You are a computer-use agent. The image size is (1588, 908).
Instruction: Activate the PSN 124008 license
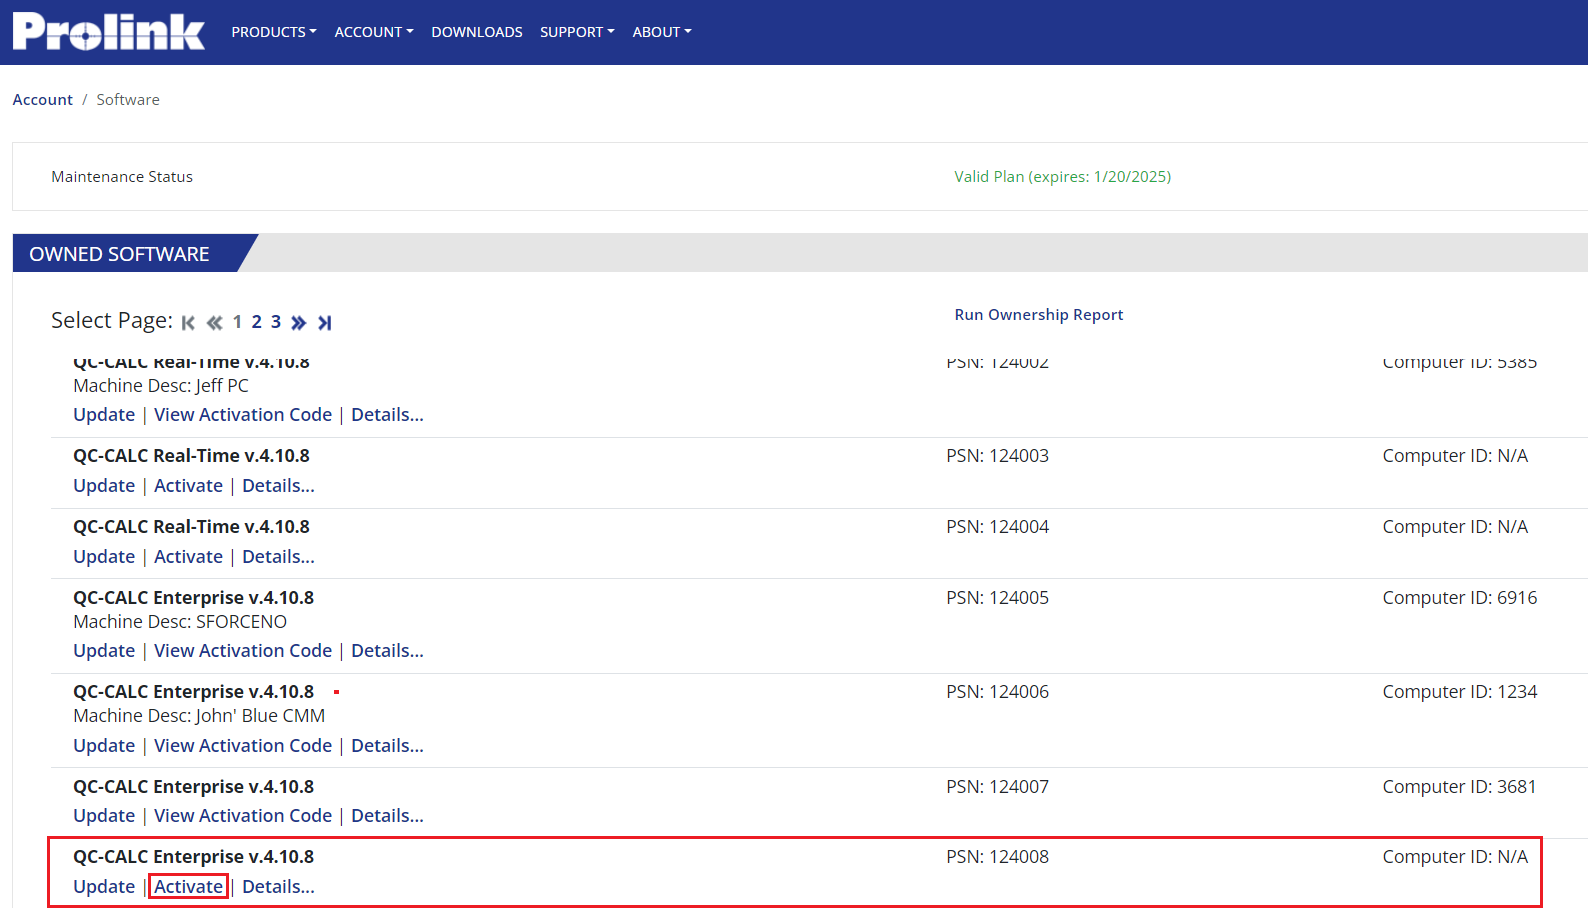188,886
